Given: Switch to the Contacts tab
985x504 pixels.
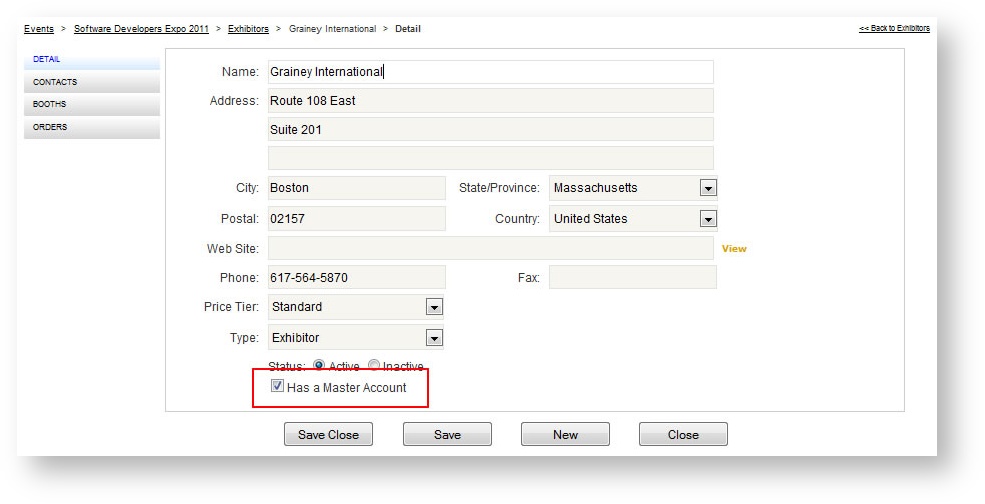Looking at the screenshot, I should [90, 82].
